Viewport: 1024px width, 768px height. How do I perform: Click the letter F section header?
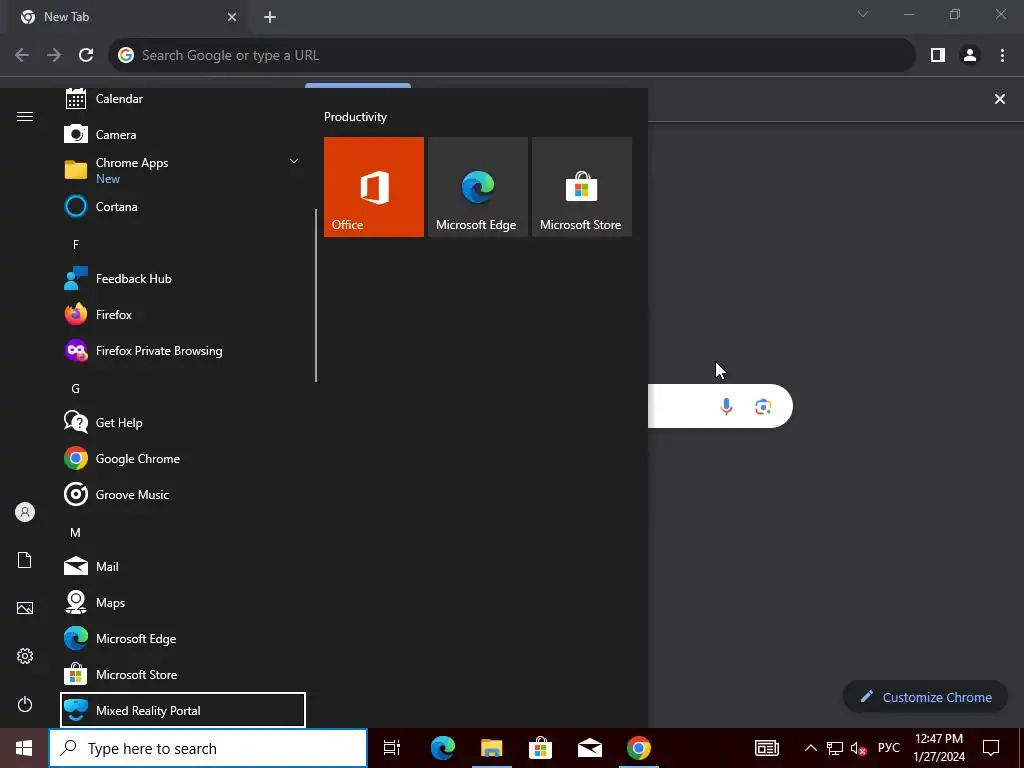[x=76, y=244]
